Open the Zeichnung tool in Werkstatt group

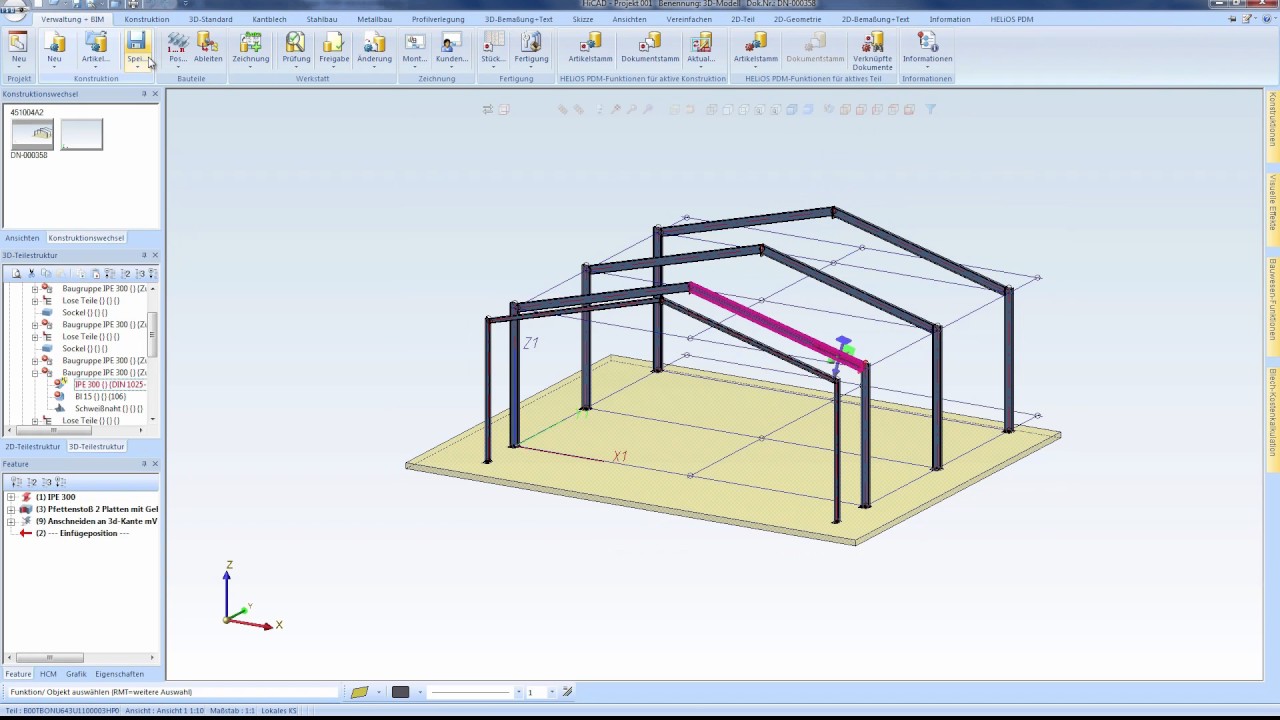(251, 46)
